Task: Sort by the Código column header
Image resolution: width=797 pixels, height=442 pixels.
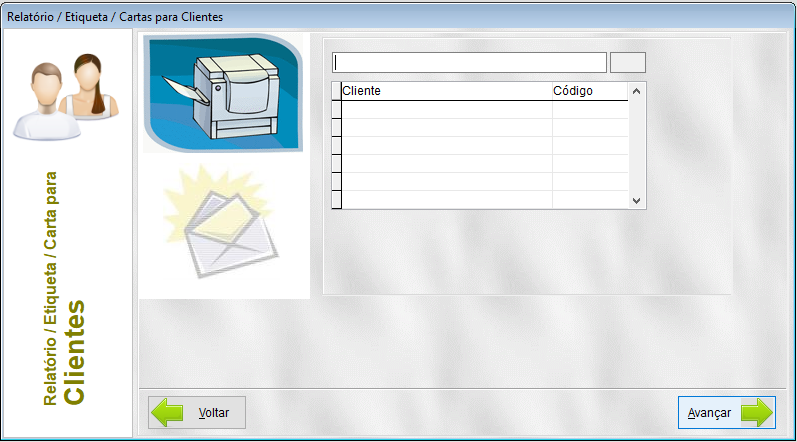Action: tap(589, 91)
